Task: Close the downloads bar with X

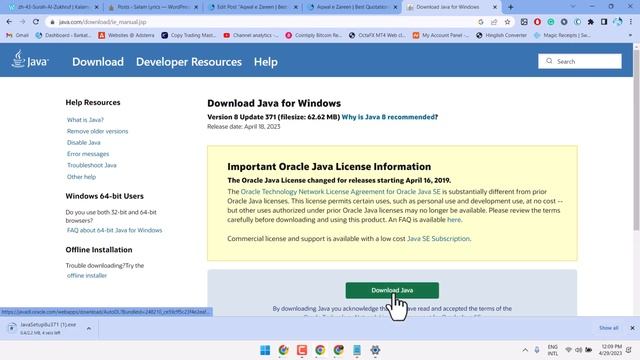Action: pyautogui.click(x=632, y=328)
